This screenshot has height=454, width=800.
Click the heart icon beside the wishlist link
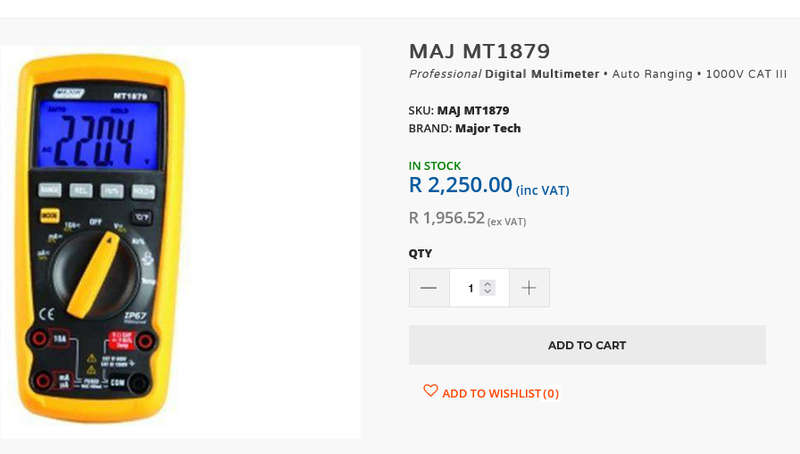coord(431,391)
